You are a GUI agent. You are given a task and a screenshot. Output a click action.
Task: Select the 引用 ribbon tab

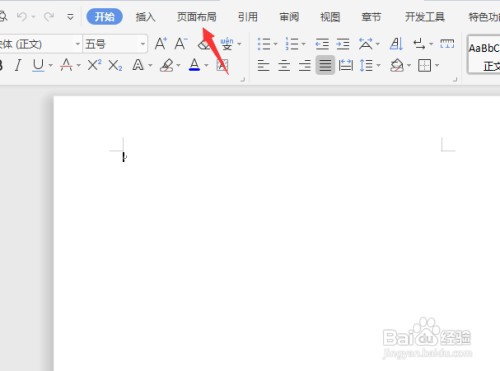(248, 17)
